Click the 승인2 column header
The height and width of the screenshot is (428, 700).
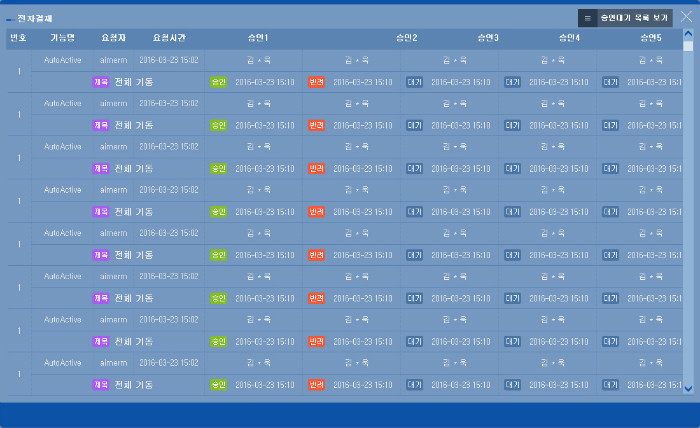pos(407,38)
